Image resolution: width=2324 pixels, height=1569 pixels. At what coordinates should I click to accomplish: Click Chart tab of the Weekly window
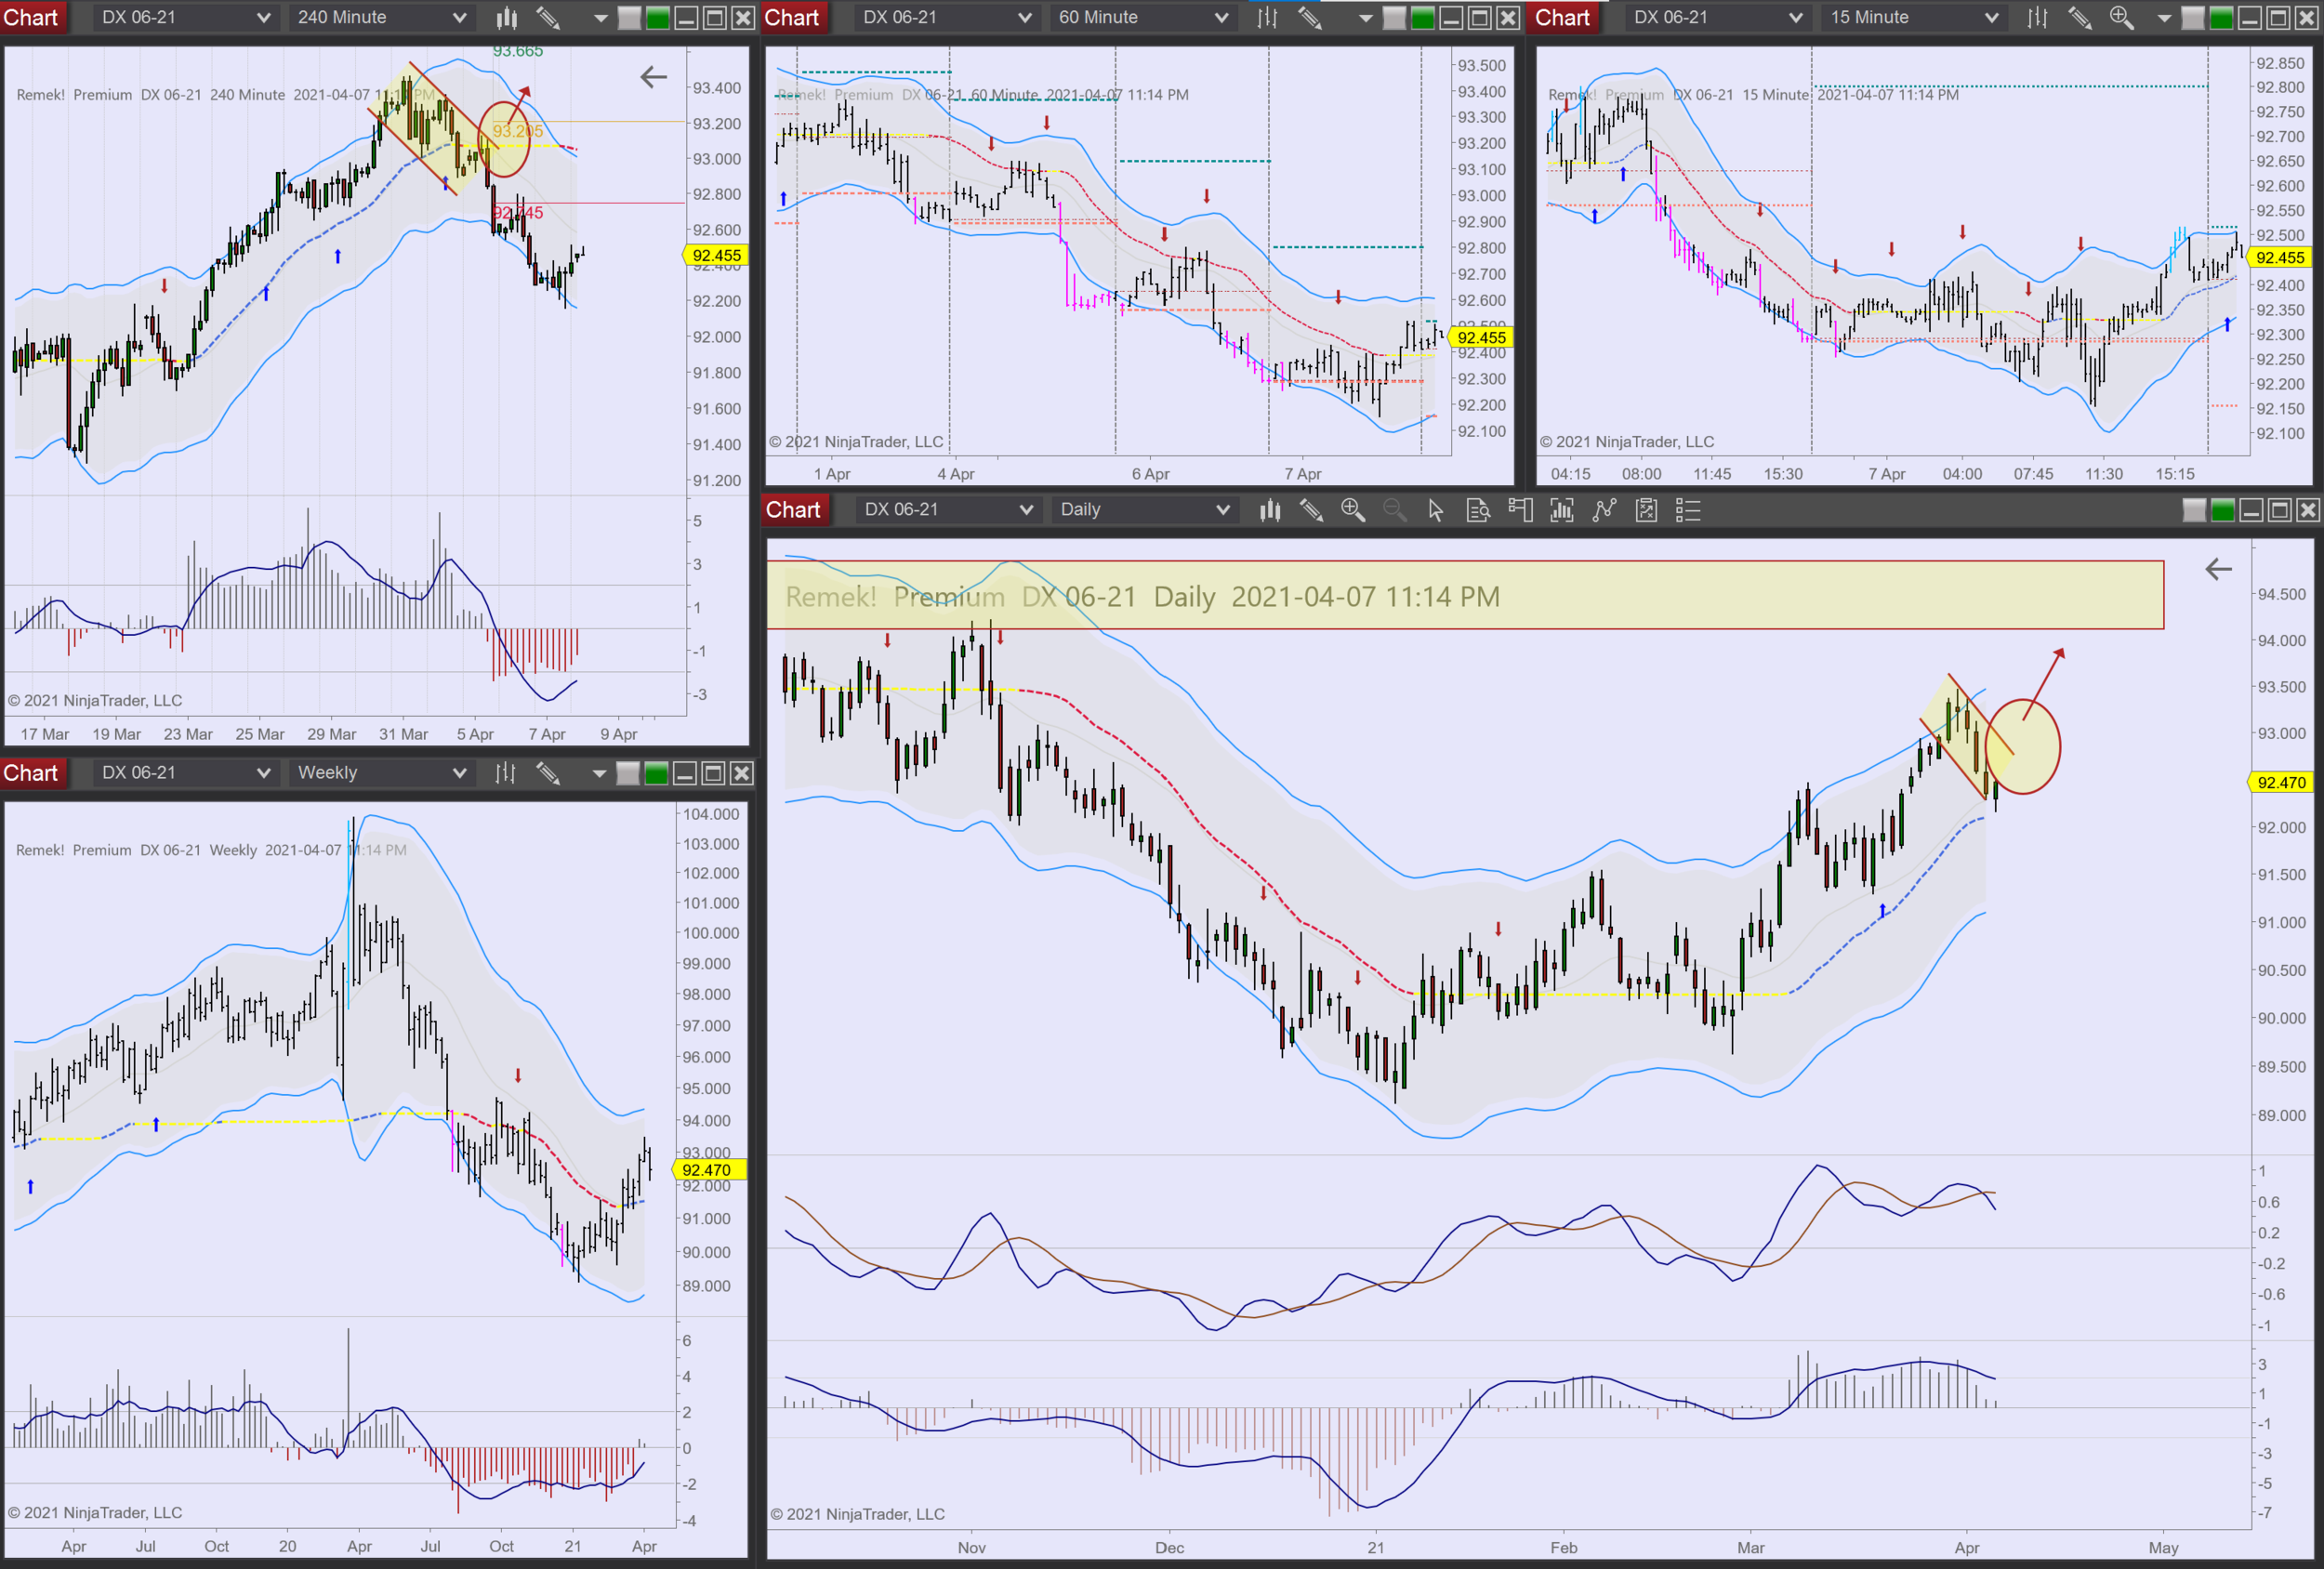point(31,773)
